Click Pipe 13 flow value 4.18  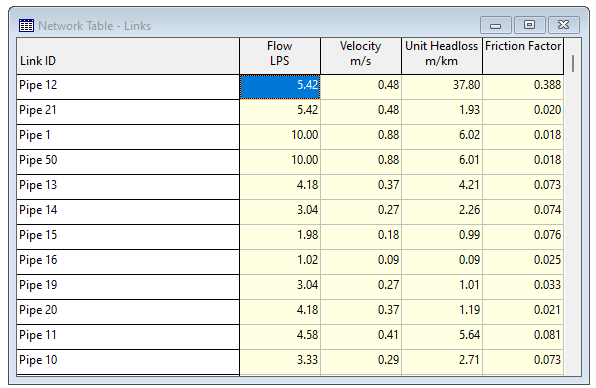[x=280, y=187]
